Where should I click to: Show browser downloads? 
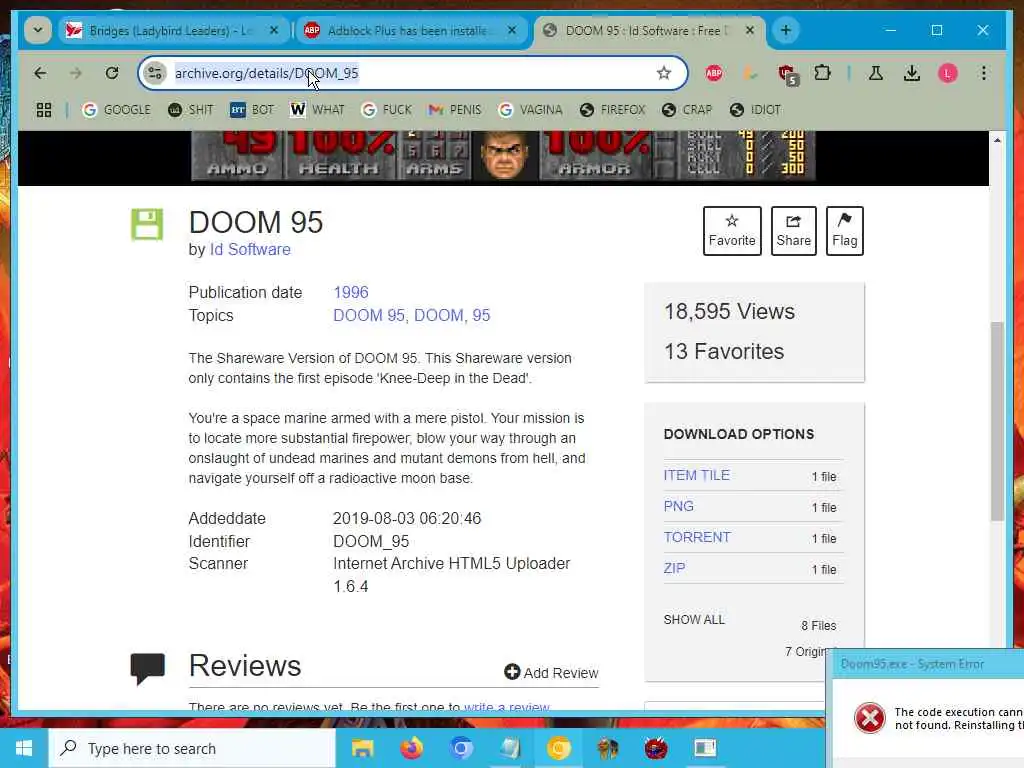tap(912, 73)
